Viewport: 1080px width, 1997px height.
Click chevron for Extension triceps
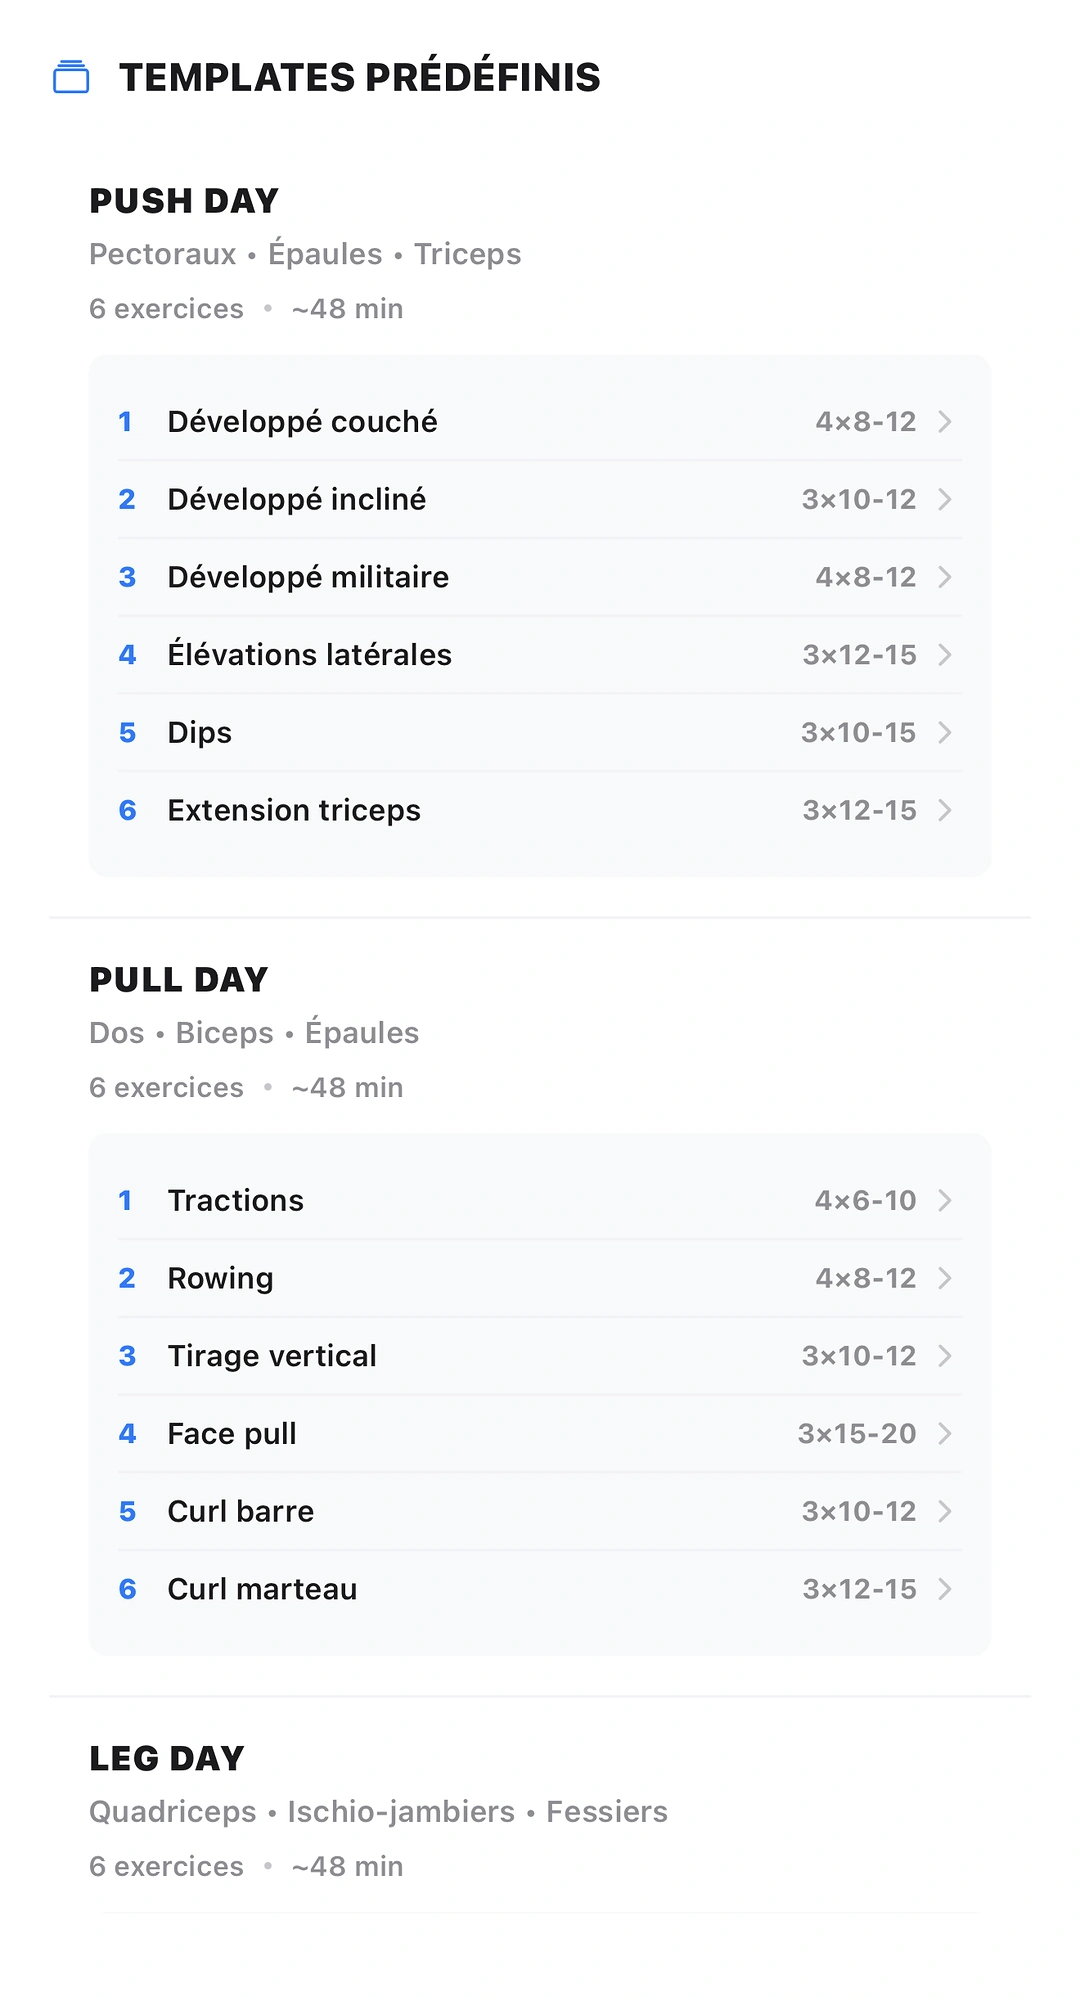pyautogui.click(x=945, y=811)
